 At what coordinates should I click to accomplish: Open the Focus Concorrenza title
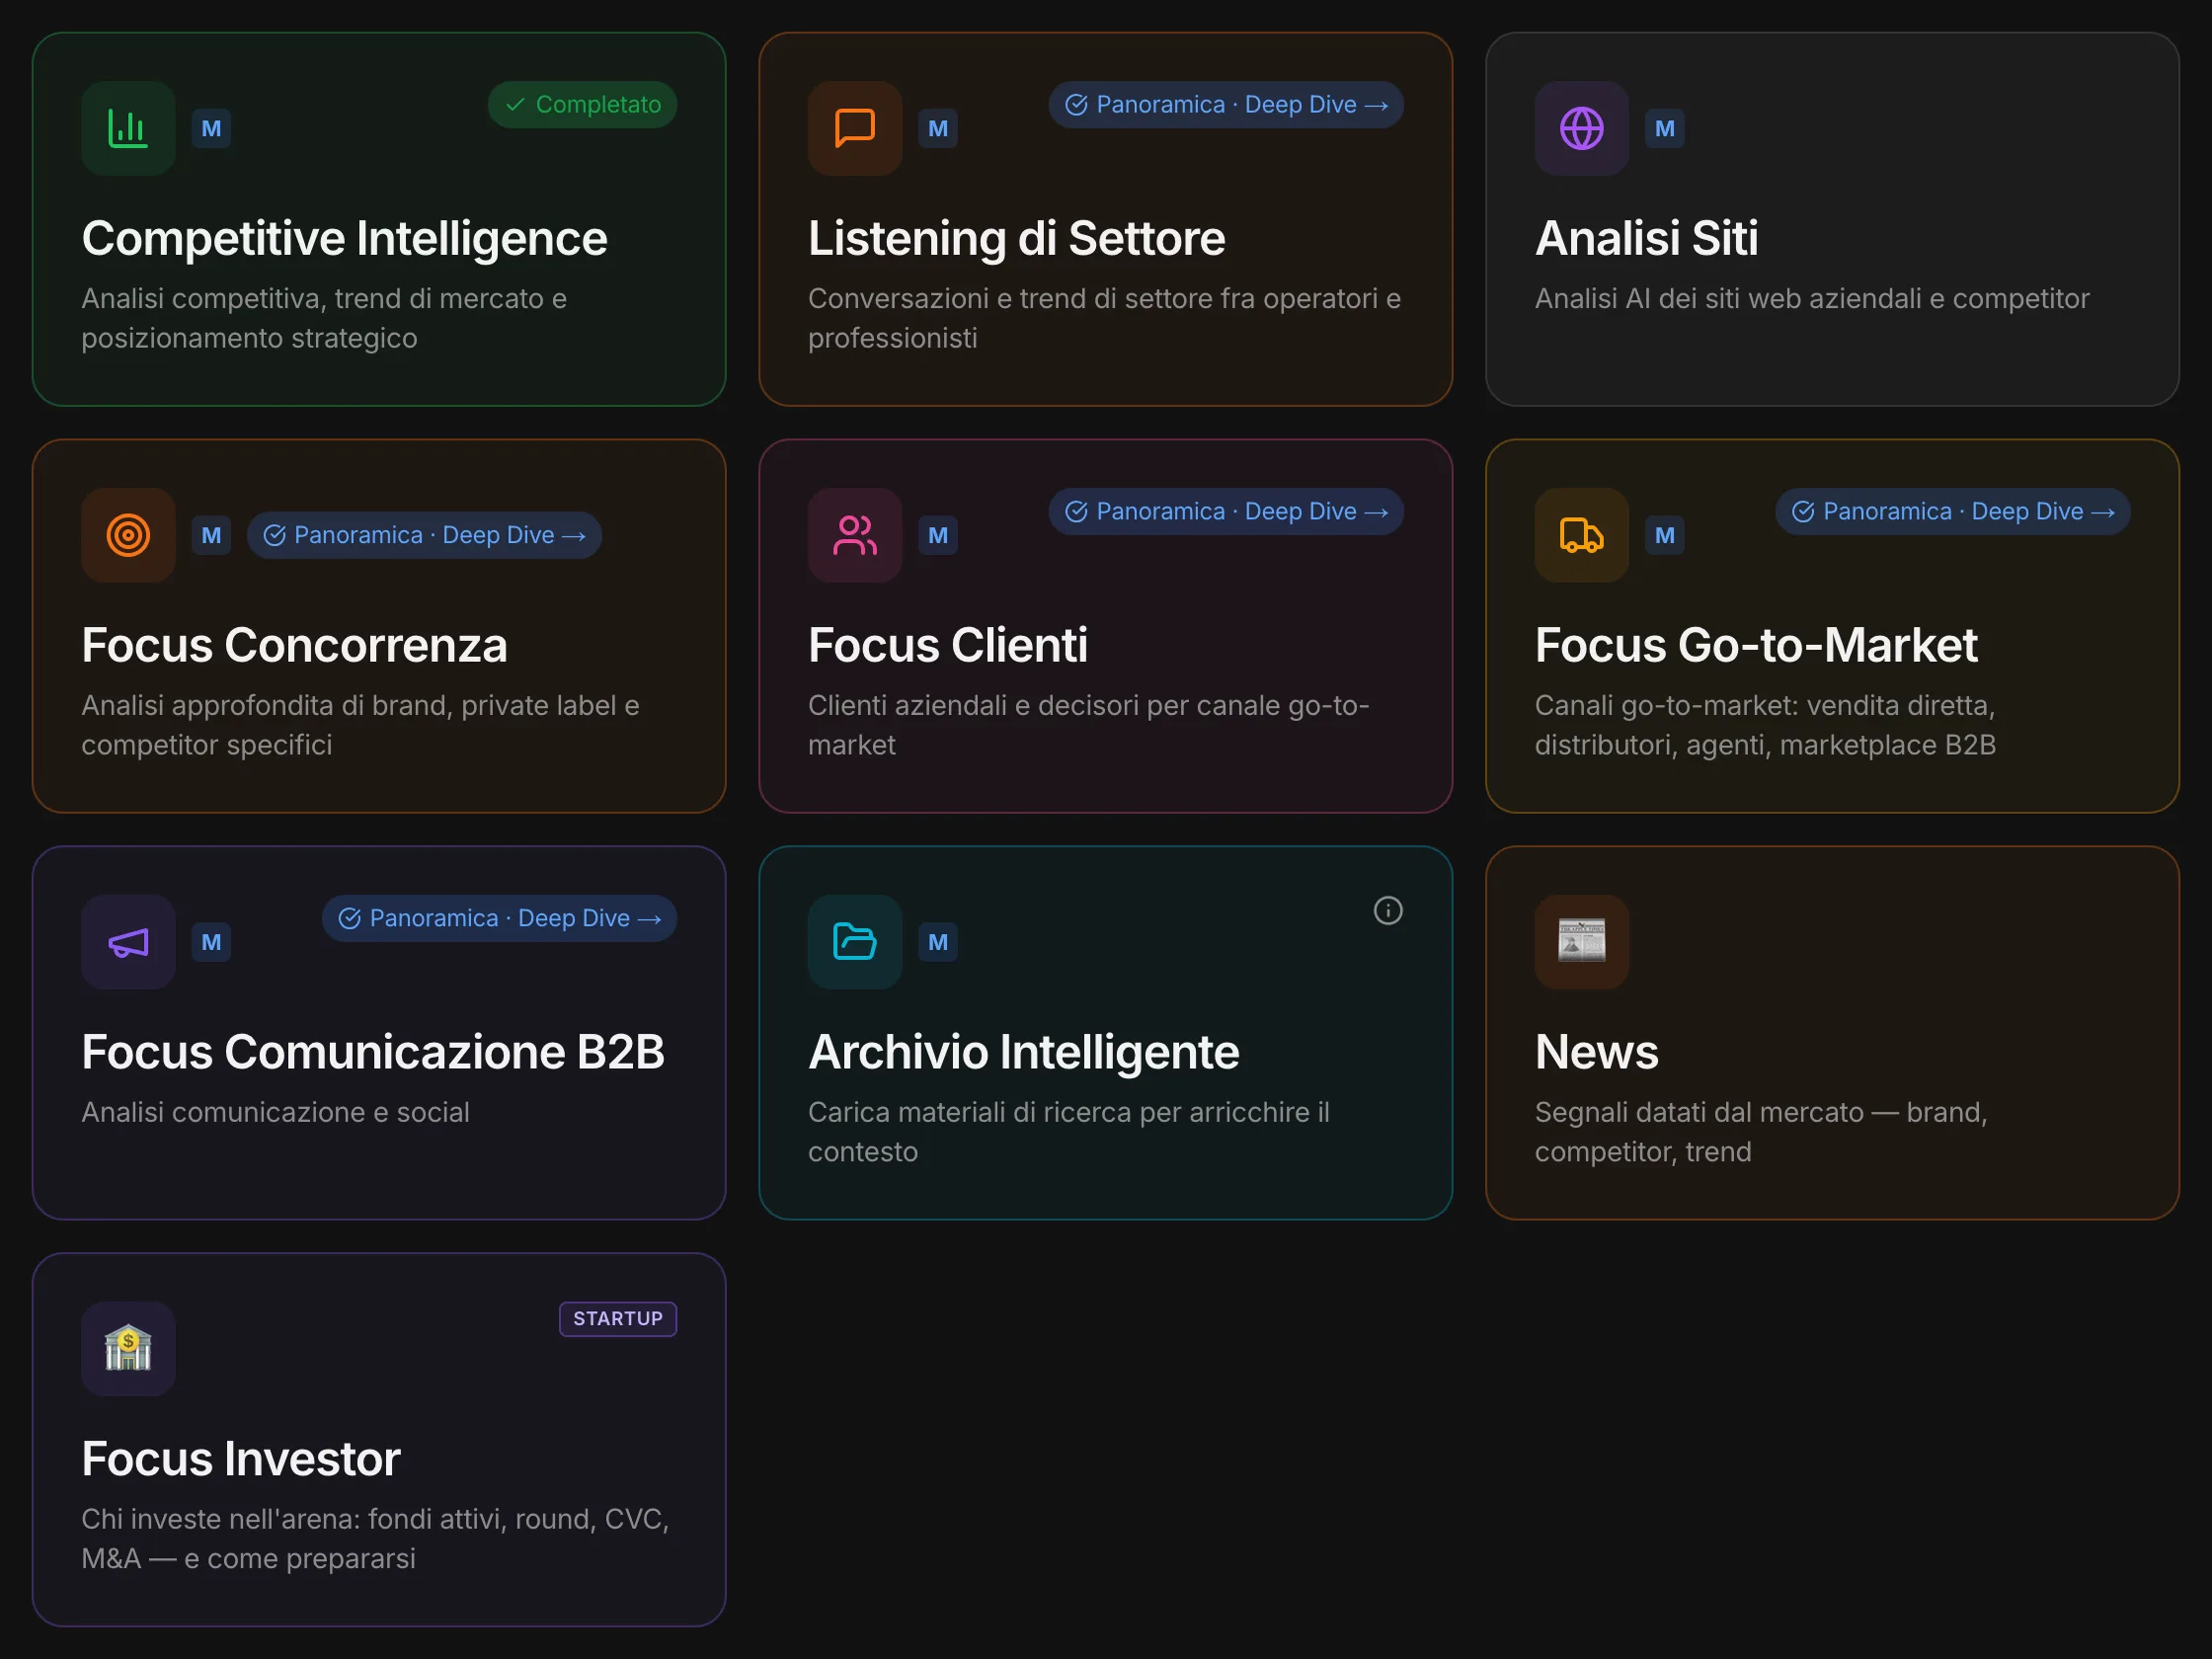(295, 646)
